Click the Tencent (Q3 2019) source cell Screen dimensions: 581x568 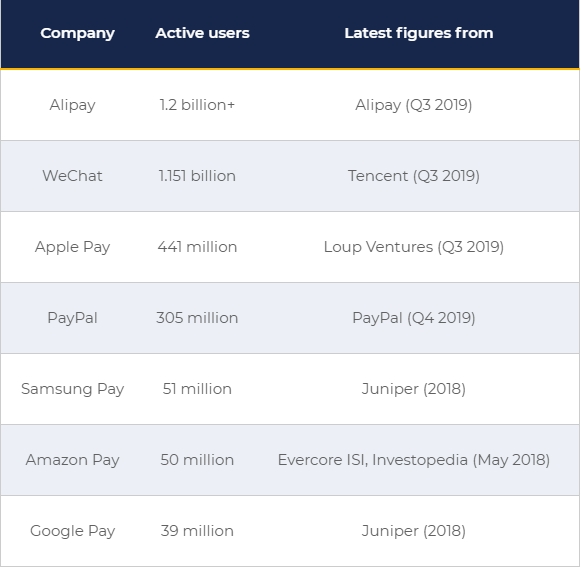coord(414,176)
